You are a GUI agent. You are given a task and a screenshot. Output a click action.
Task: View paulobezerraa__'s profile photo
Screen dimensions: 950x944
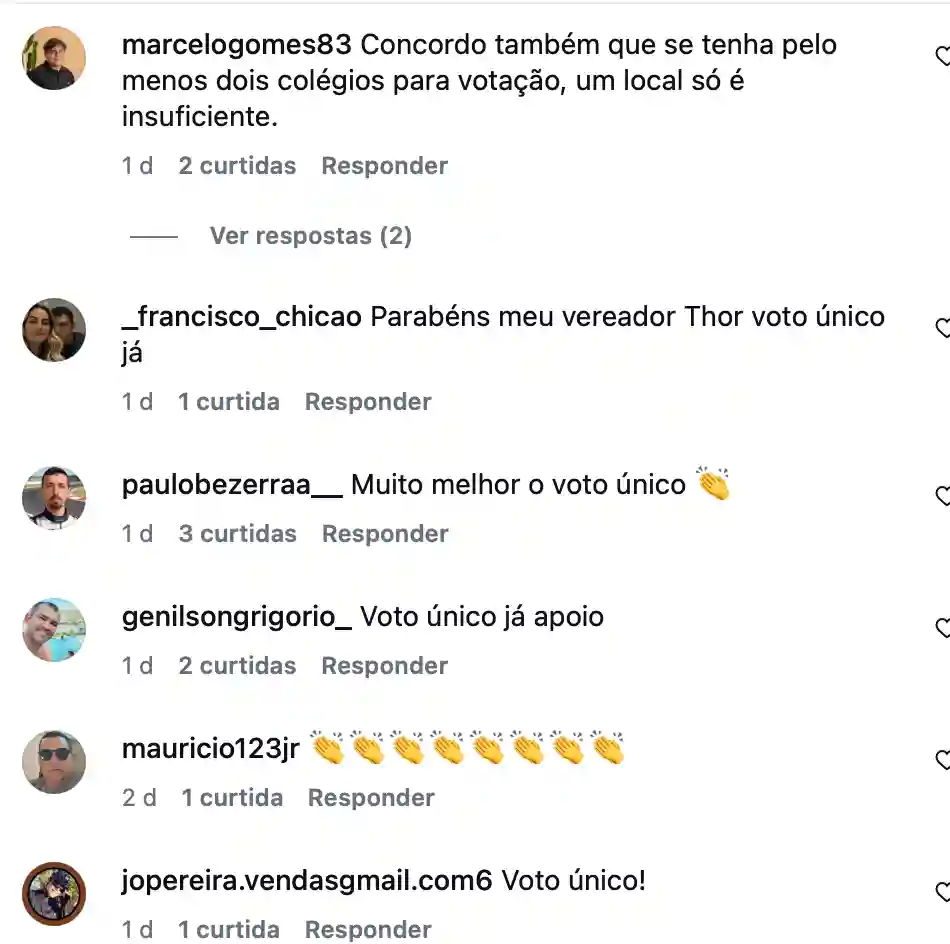click(x=54, y=498)
